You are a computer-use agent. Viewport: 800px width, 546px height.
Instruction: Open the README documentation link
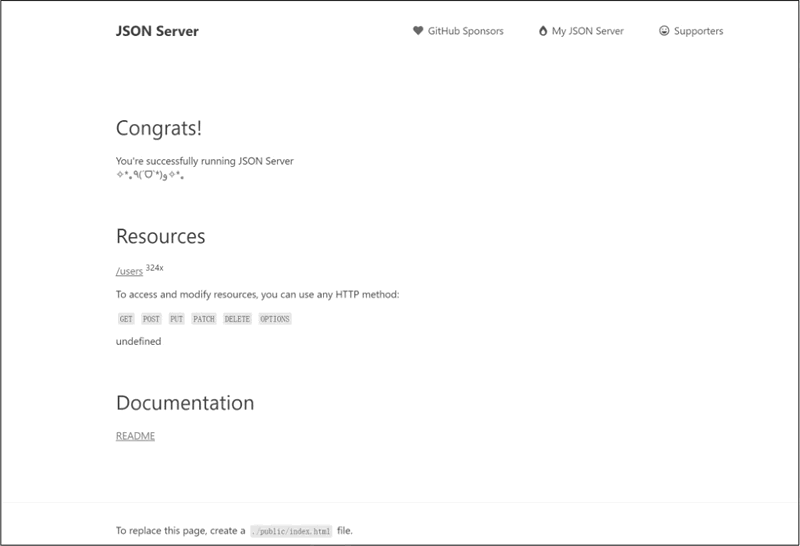click(x=135, y=436)
